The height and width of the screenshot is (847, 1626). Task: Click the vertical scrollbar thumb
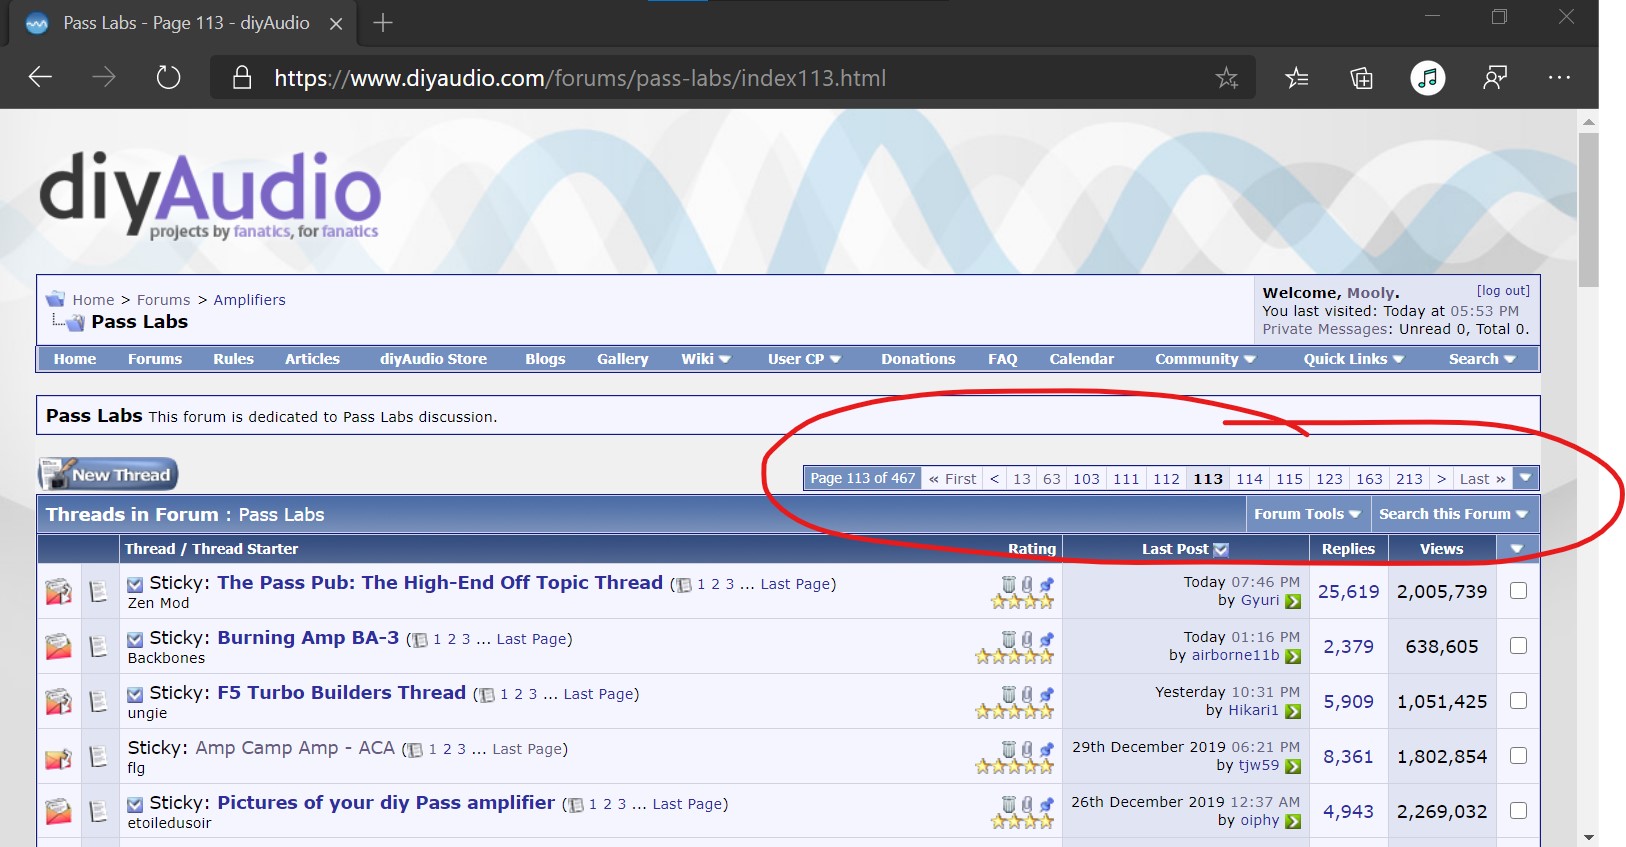pos(1588,210)
